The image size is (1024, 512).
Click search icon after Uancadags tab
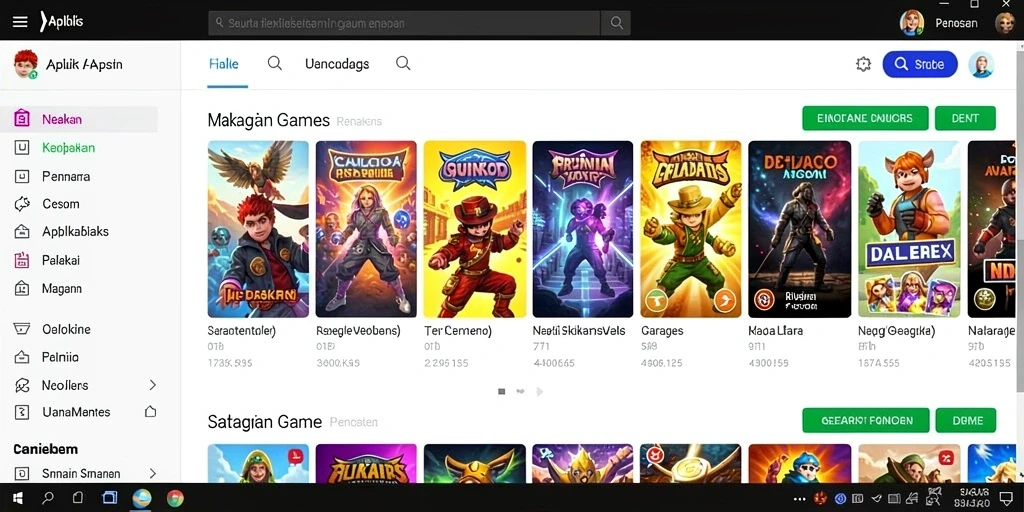click(404, 63)
